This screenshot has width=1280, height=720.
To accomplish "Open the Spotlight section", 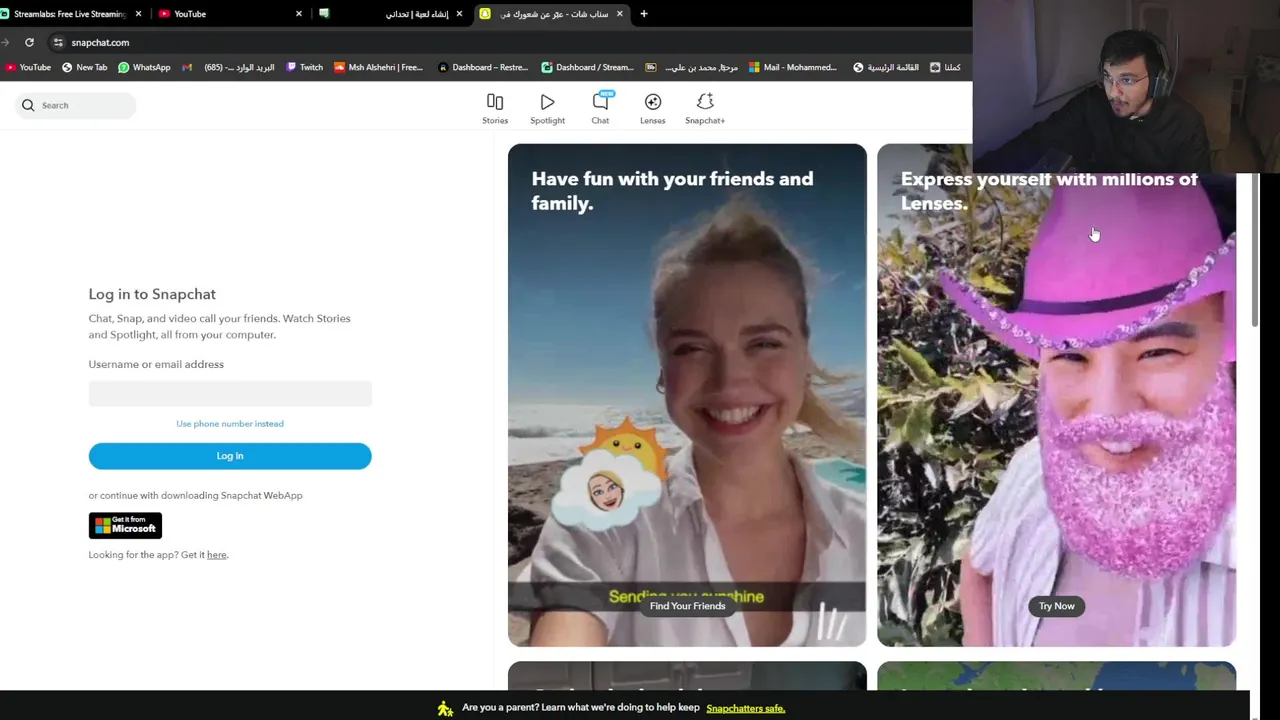I will tap(547, 109).
